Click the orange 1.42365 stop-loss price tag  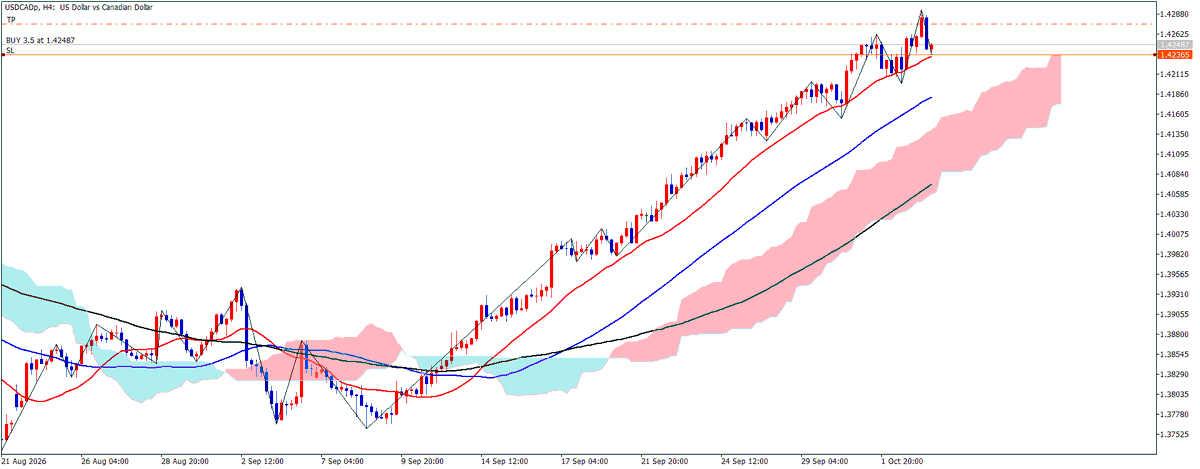[1175, 55]
